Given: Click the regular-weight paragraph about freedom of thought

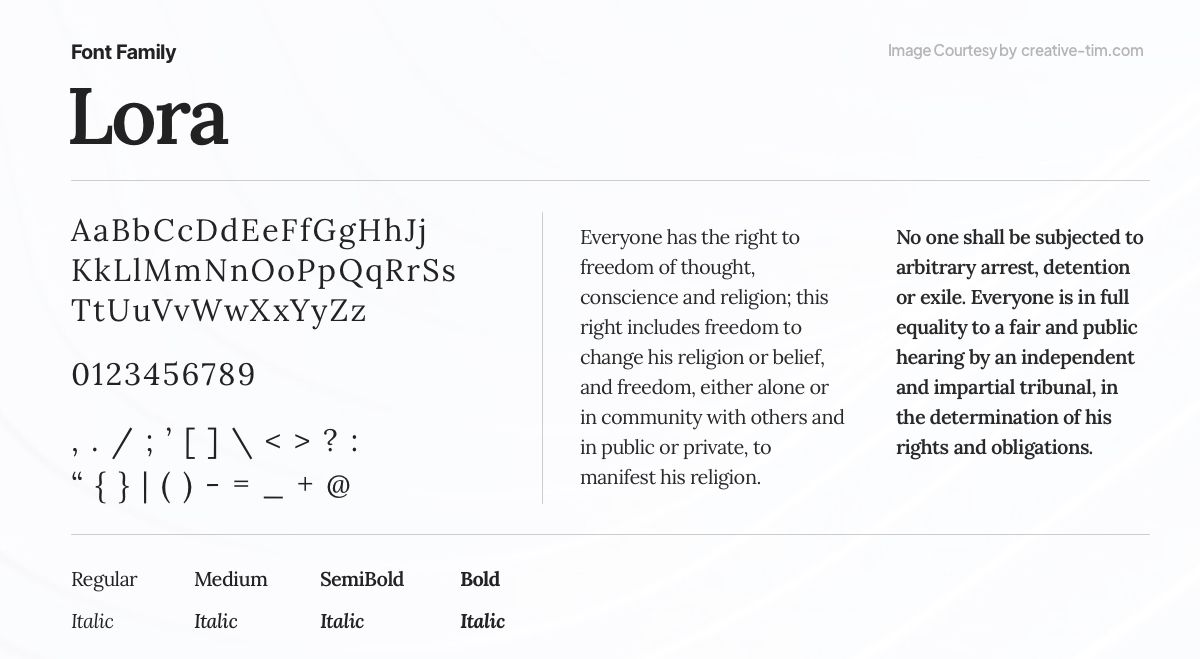Looking at the screenshot, I should [711, 357].
